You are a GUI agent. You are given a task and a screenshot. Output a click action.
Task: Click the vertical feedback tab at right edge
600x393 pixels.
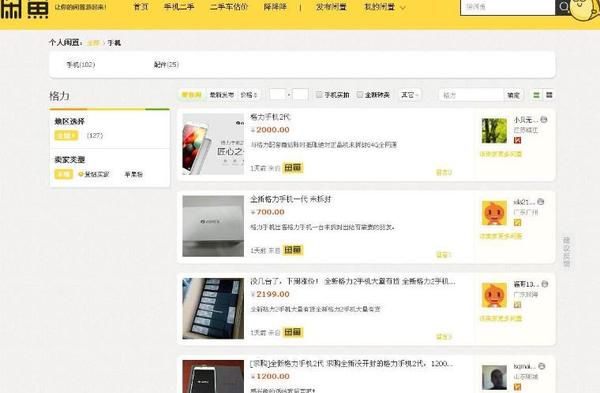pos(566,252)
